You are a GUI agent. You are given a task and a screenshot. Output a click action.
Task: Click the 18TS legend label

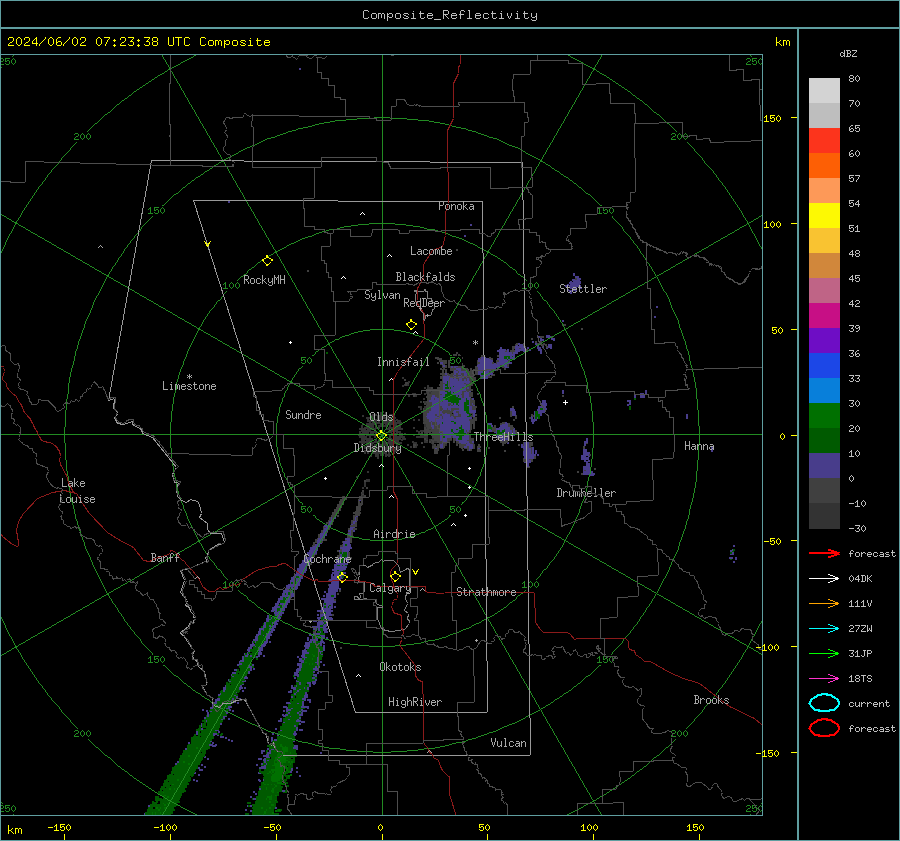860,679
